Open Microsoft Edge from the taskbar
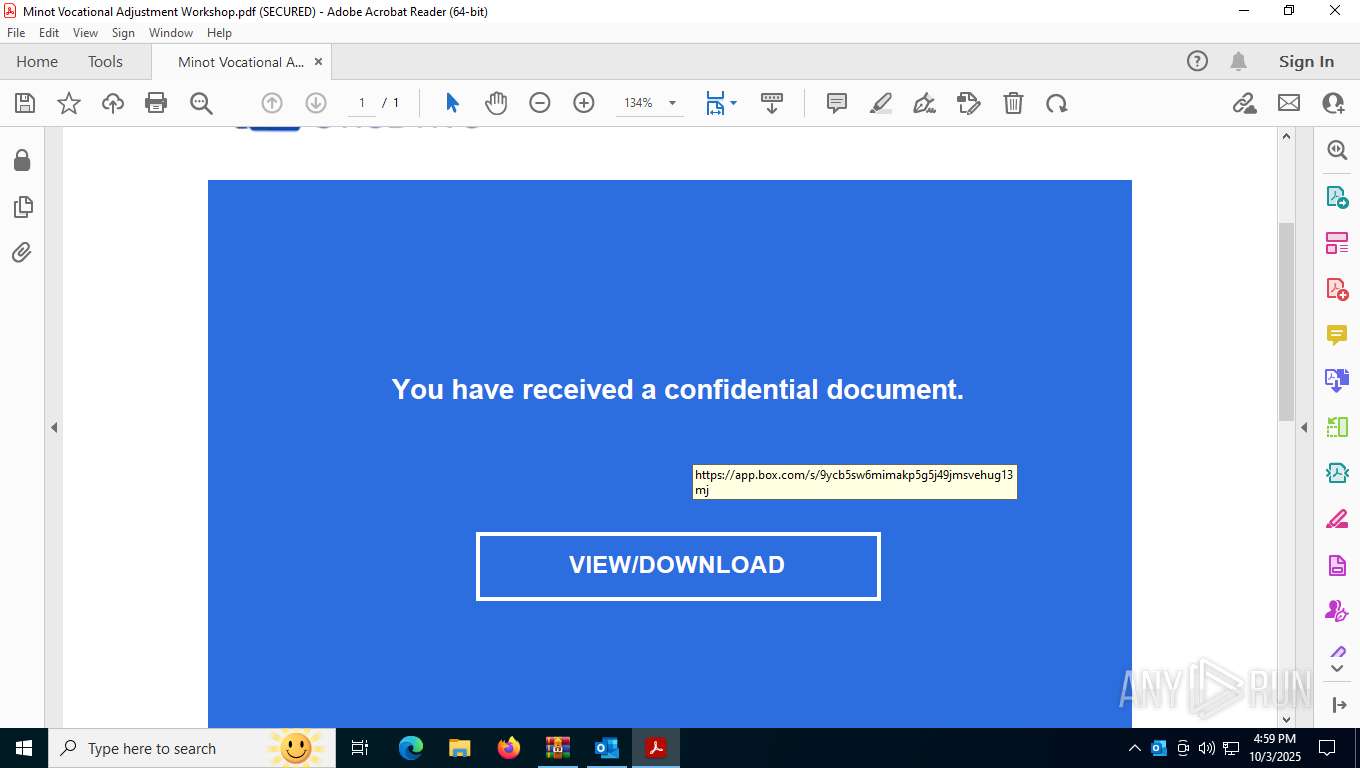 point(411,748)
